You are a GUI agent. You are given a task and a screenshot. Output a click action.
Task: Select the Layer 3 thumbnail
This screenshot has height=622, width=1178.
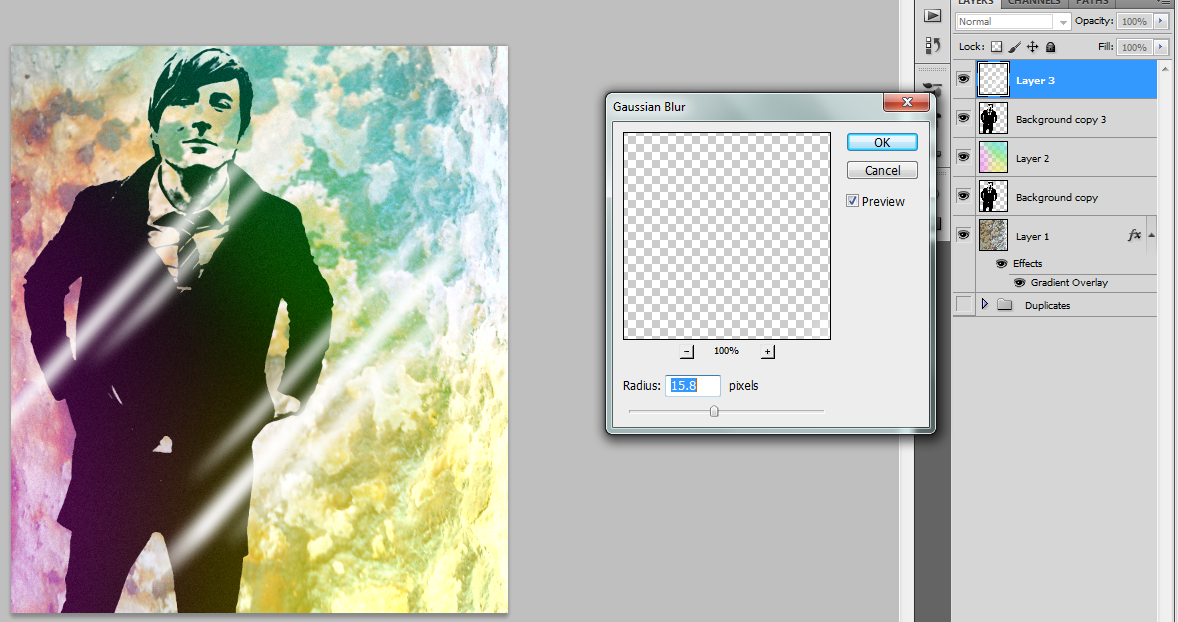point(993,80)
